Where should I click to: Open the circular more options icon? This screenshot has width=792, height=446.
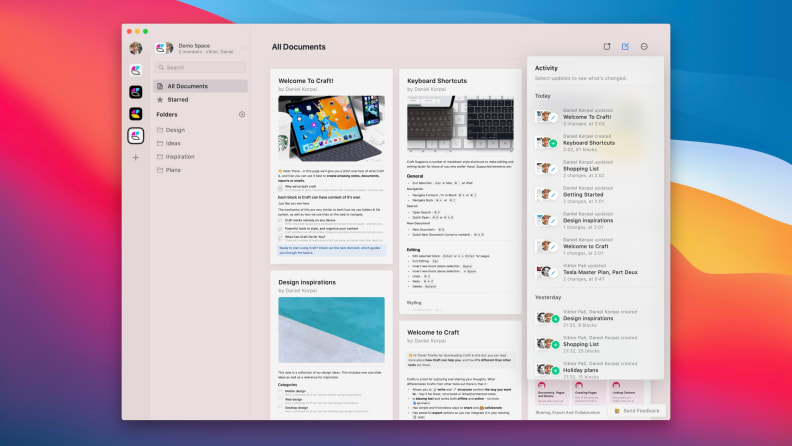[x=644, y=46]
